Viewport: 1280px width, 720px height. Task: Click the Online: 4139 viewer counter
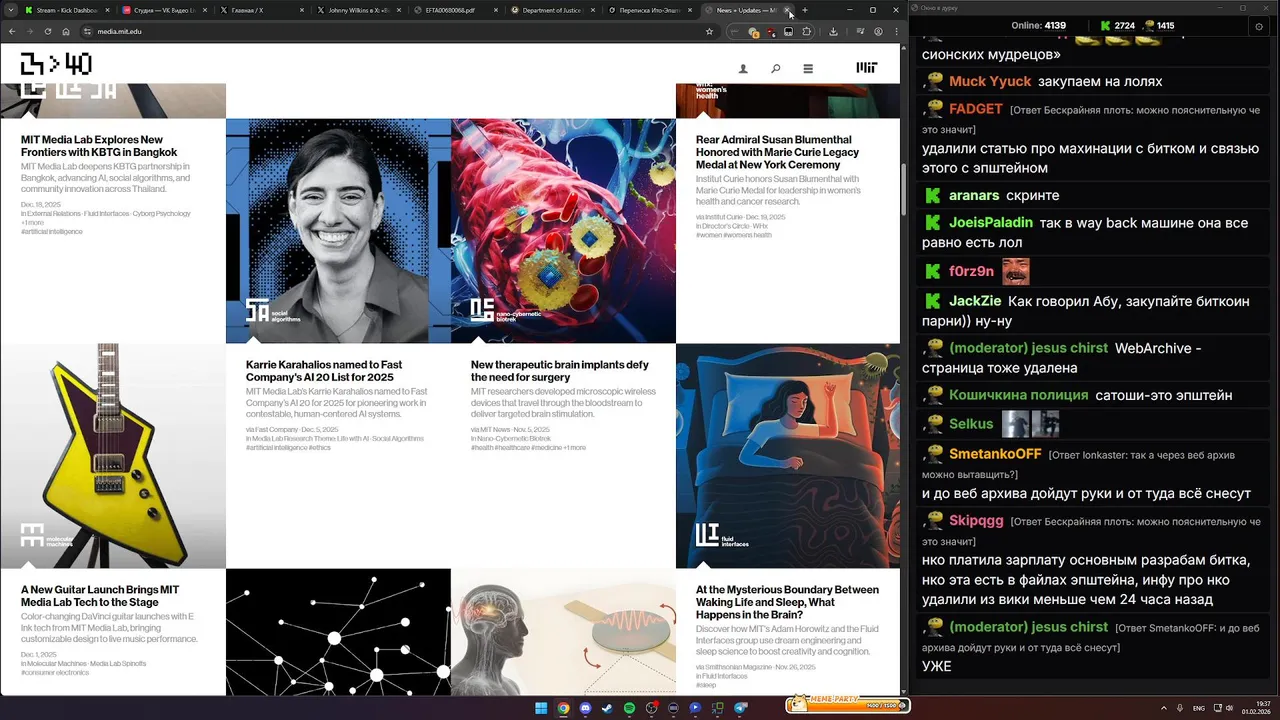tap(1038, 26)
